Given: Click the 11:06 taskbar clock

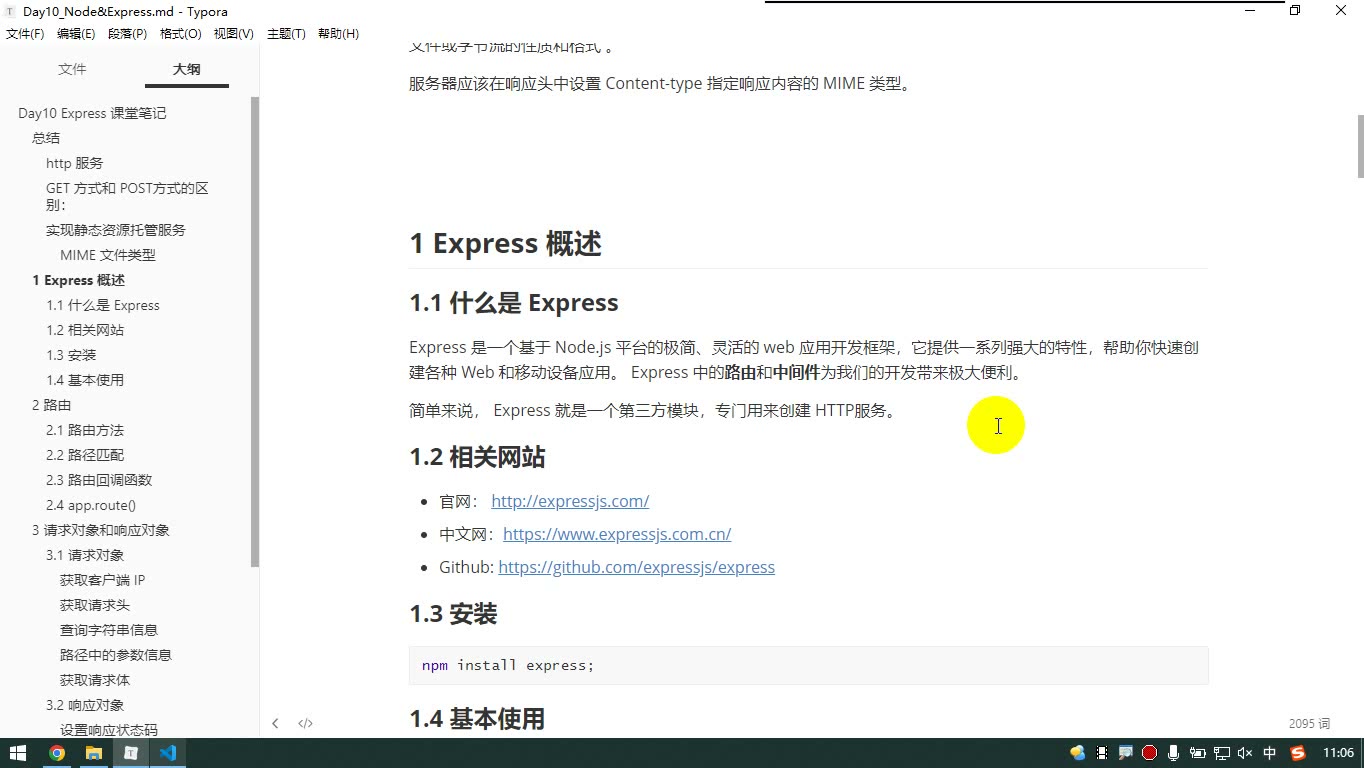Looking at the screenshot, I should click(1338, 753).
